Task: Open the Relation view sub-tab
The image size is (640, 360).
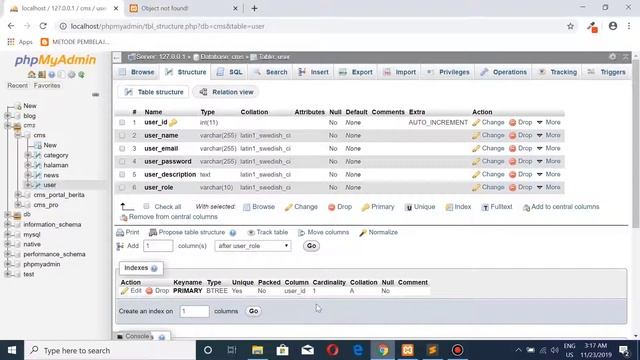Action: point(227,92)
